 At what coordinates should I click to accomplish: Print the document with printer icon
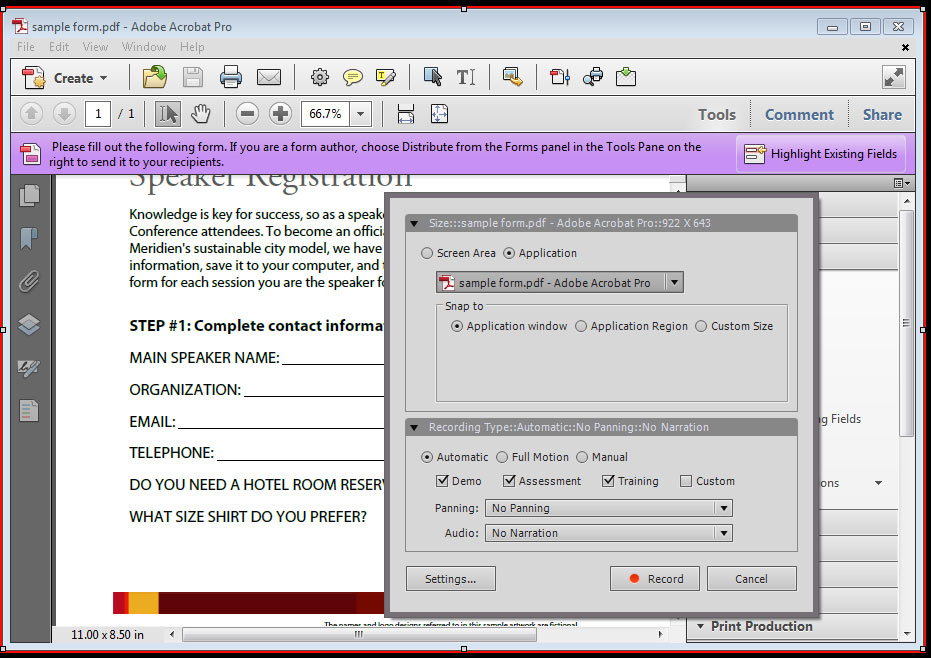pos(230,77)
